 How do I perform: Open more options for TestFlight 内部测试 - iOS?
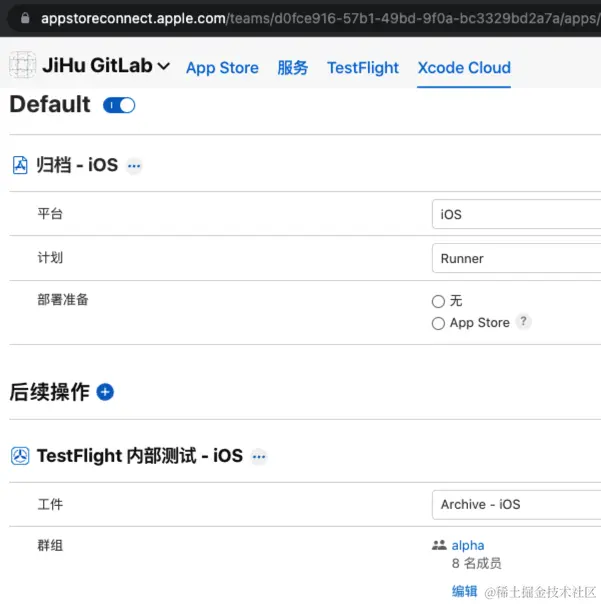pyautogui.click(x=259, y=457)
